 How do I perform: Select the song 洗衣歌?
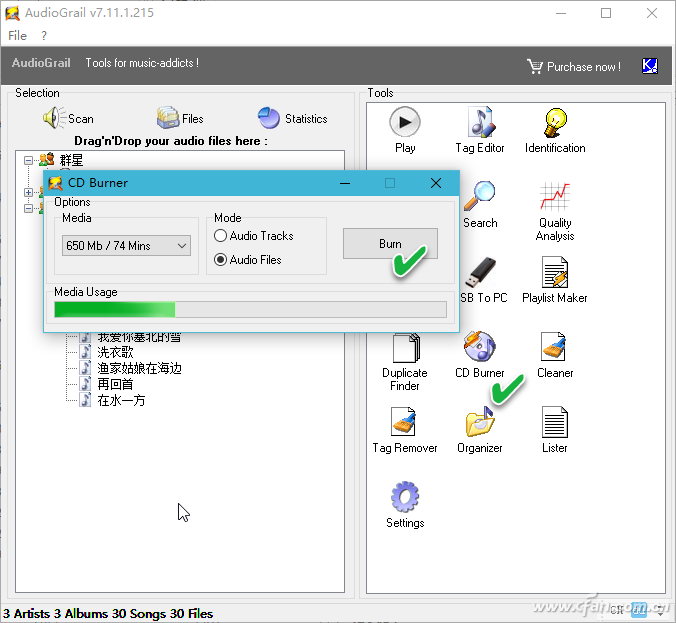click(x=115, y=352)
